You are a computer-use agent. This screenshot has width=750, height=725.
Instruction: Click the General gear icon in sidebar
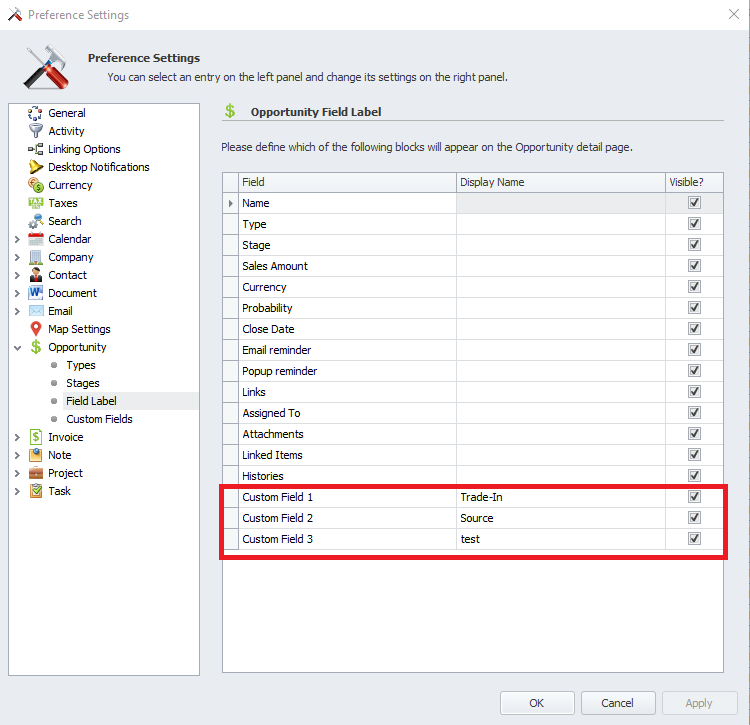pyautogui.click(x=36, y=113)
